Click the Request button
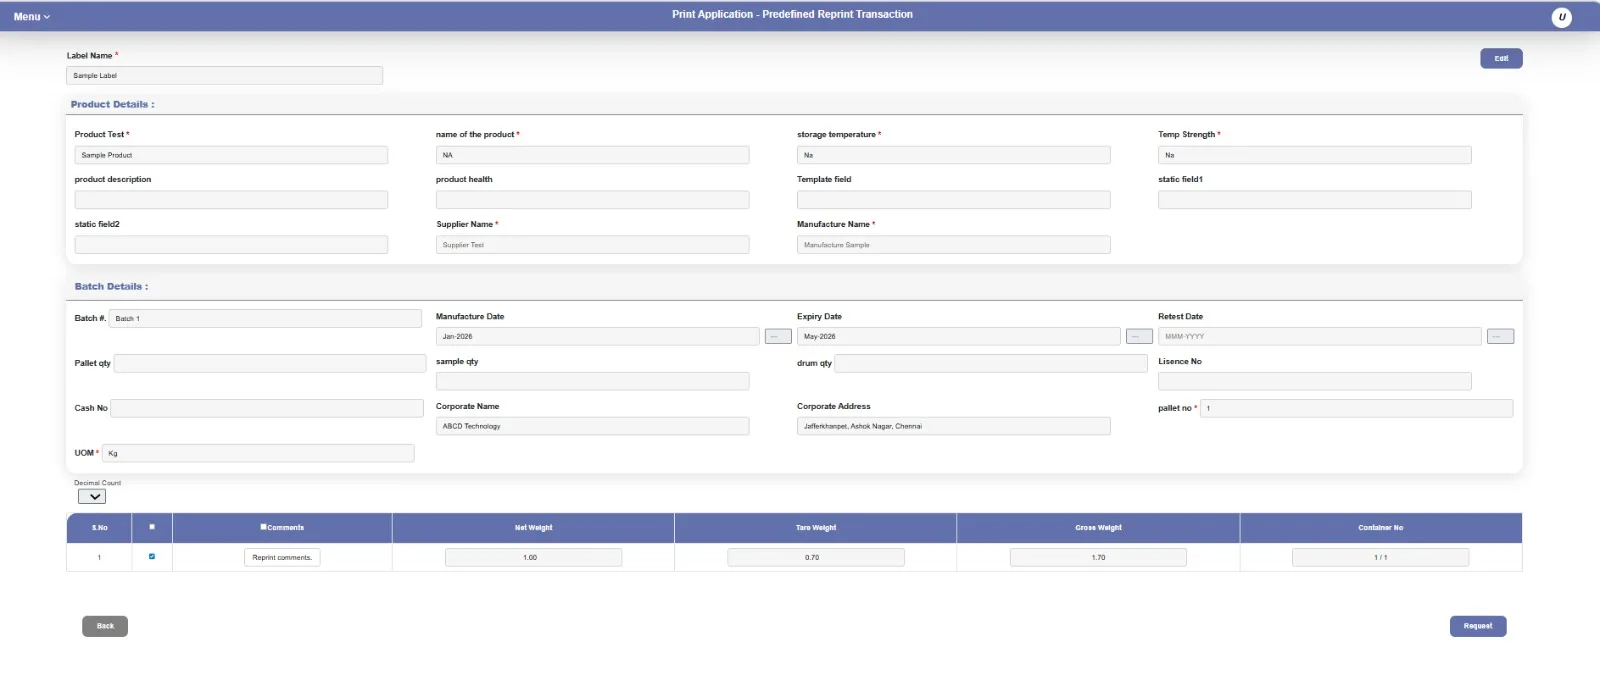Image resolution: width=1600 pixels, height=675 pixels. pyautogui.click(x=1478, y=626)
